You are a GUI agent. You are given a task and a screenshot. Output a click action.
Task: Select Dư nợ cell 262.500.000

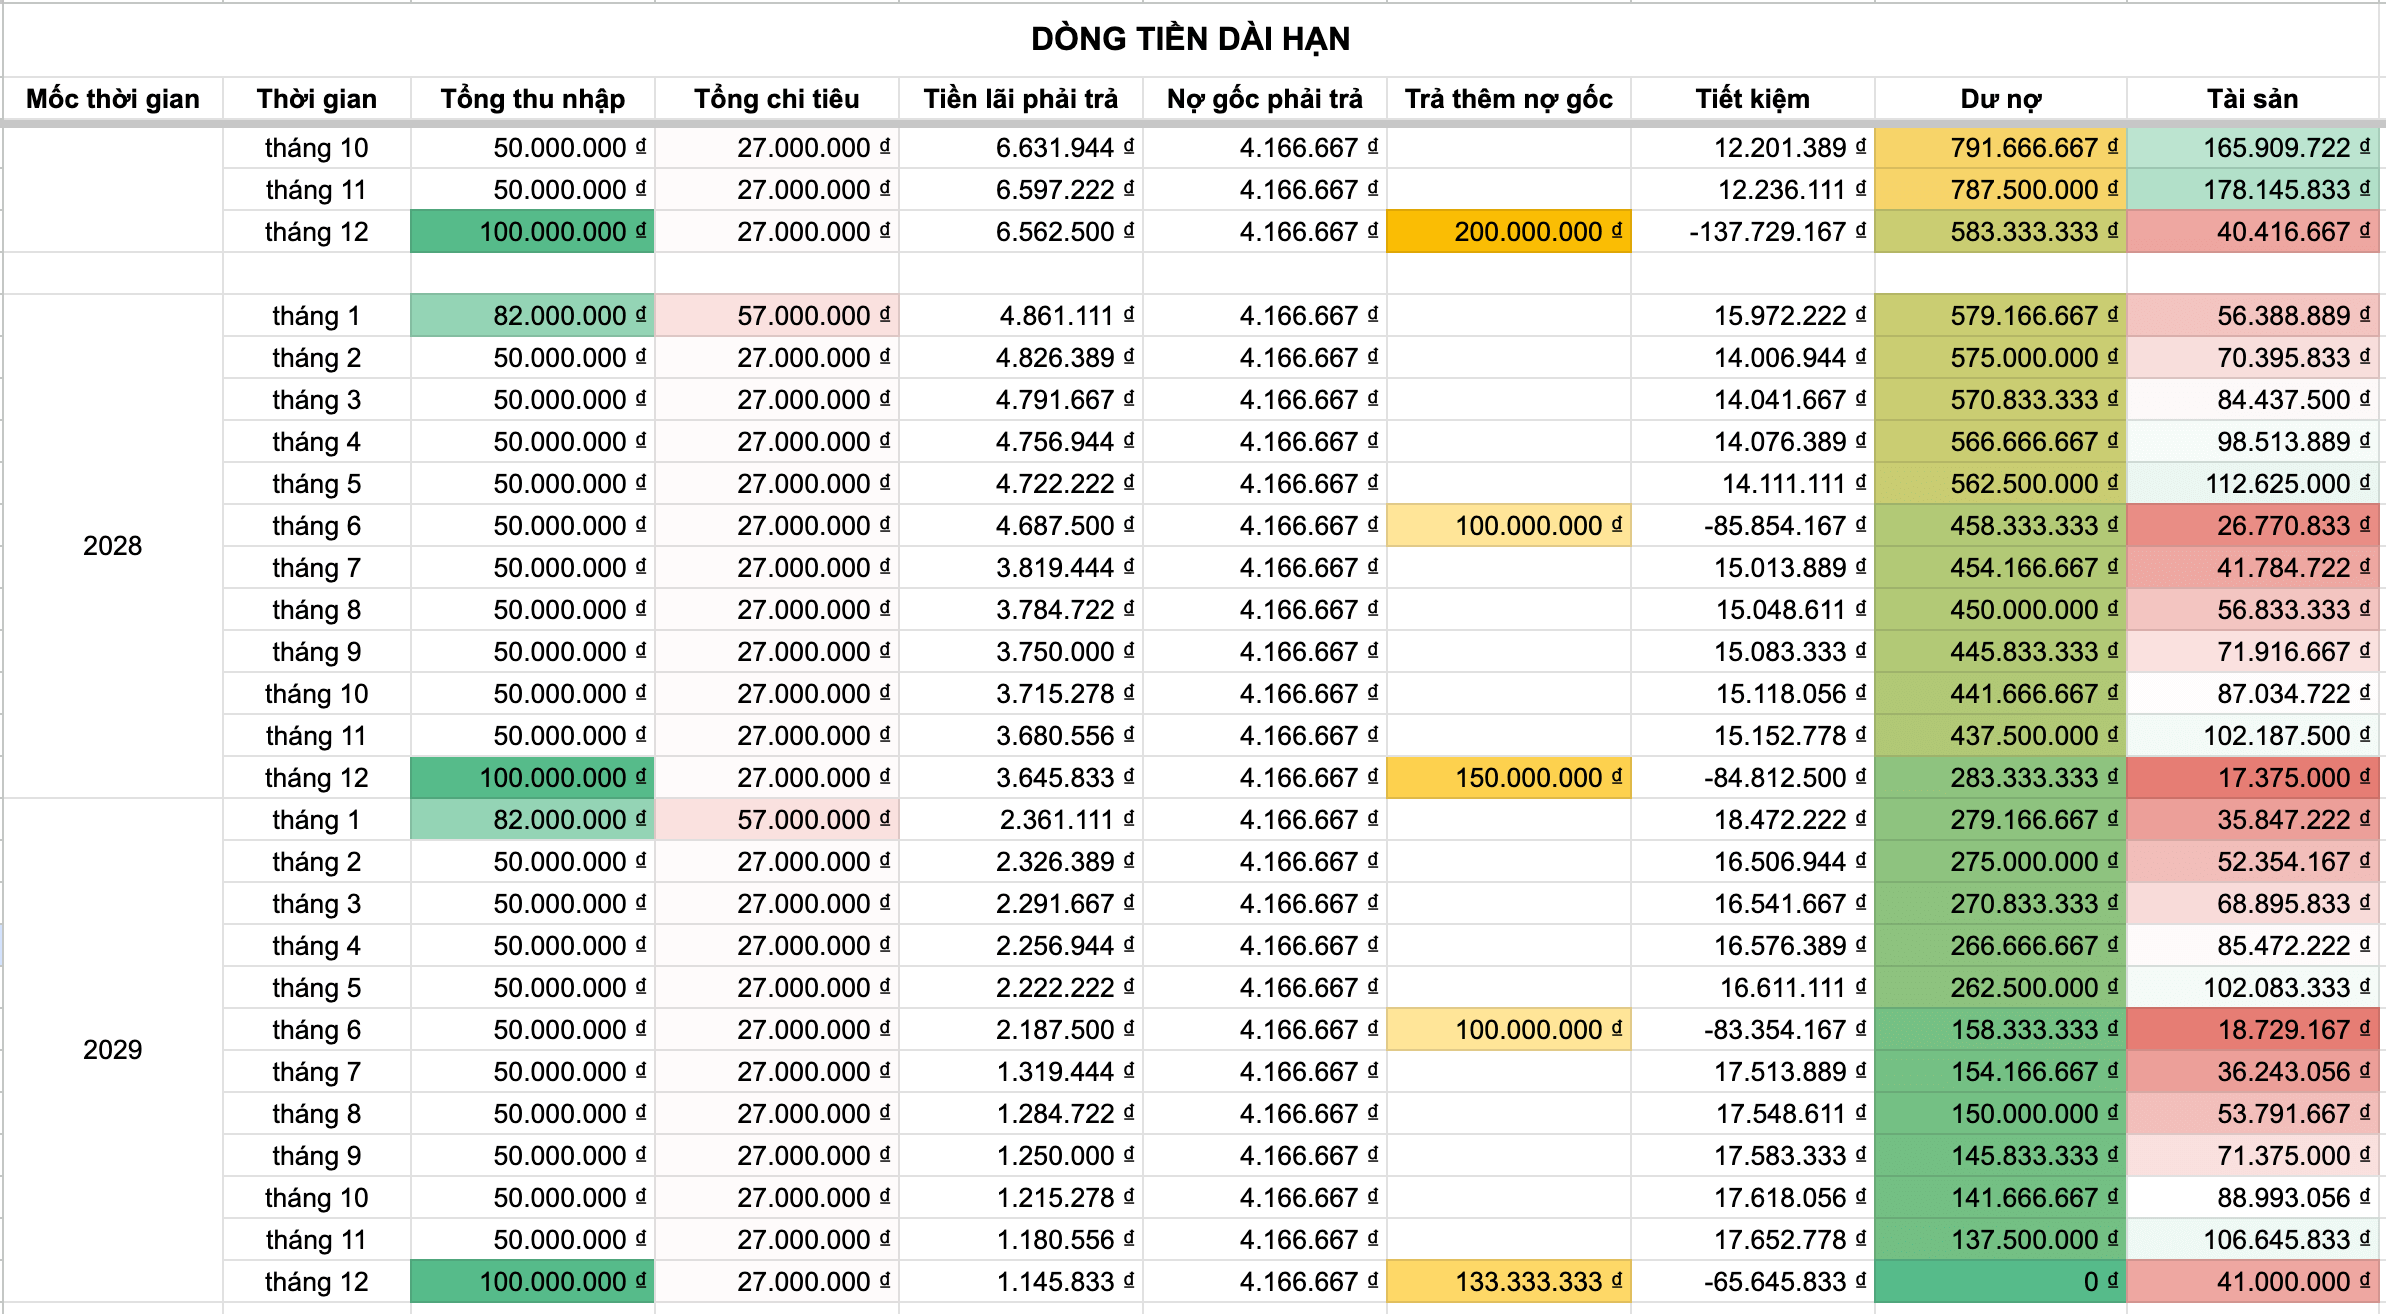point(2001,988)
